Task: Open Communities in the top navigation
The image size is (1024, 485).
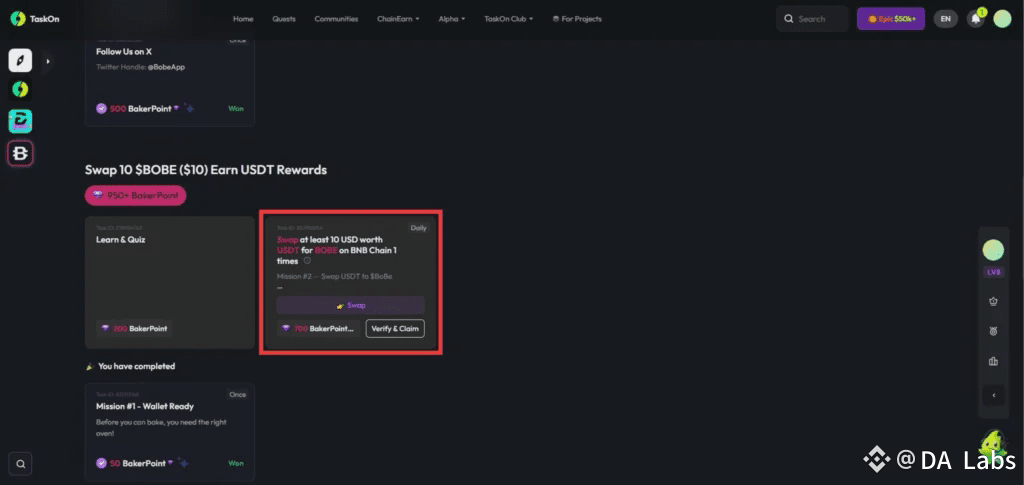Action: point(336,19)
